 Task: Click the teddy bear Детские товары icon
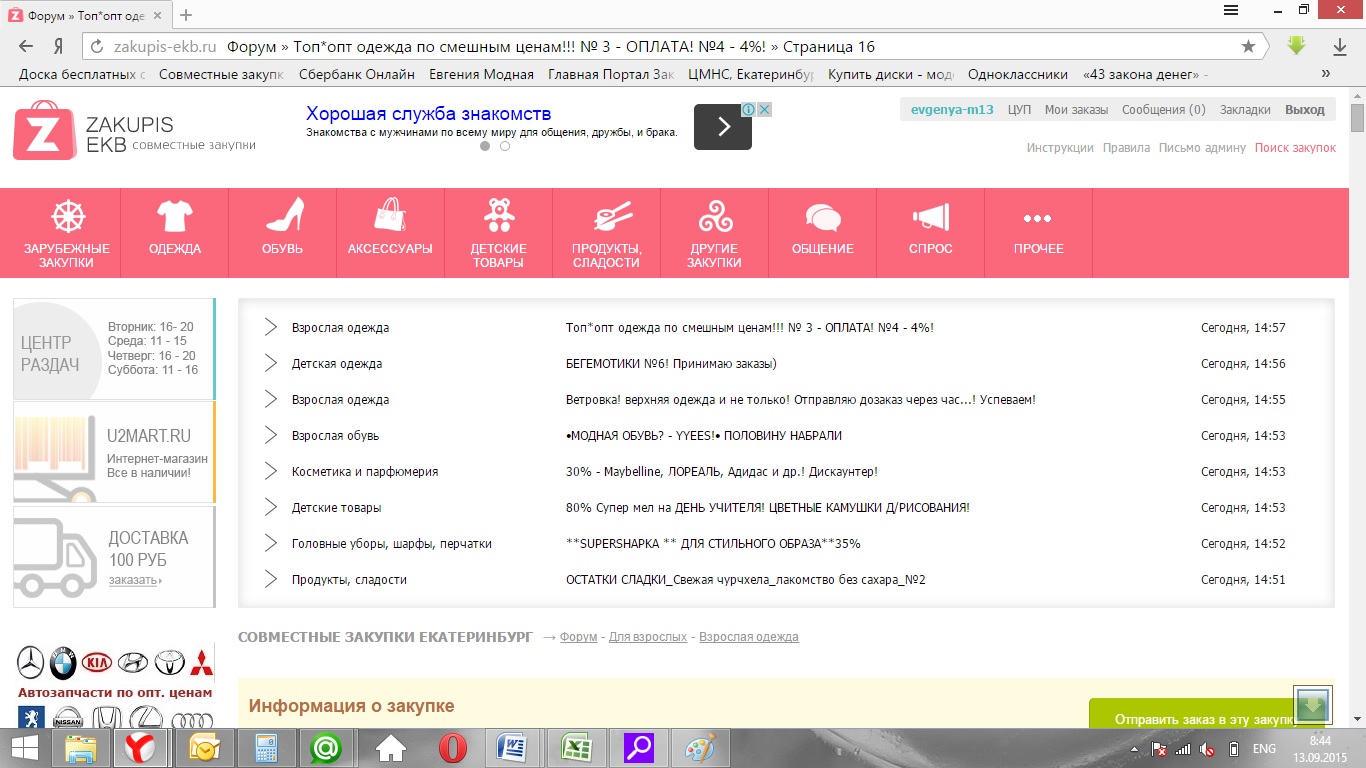pyautogui.click(x=498, y=216)
